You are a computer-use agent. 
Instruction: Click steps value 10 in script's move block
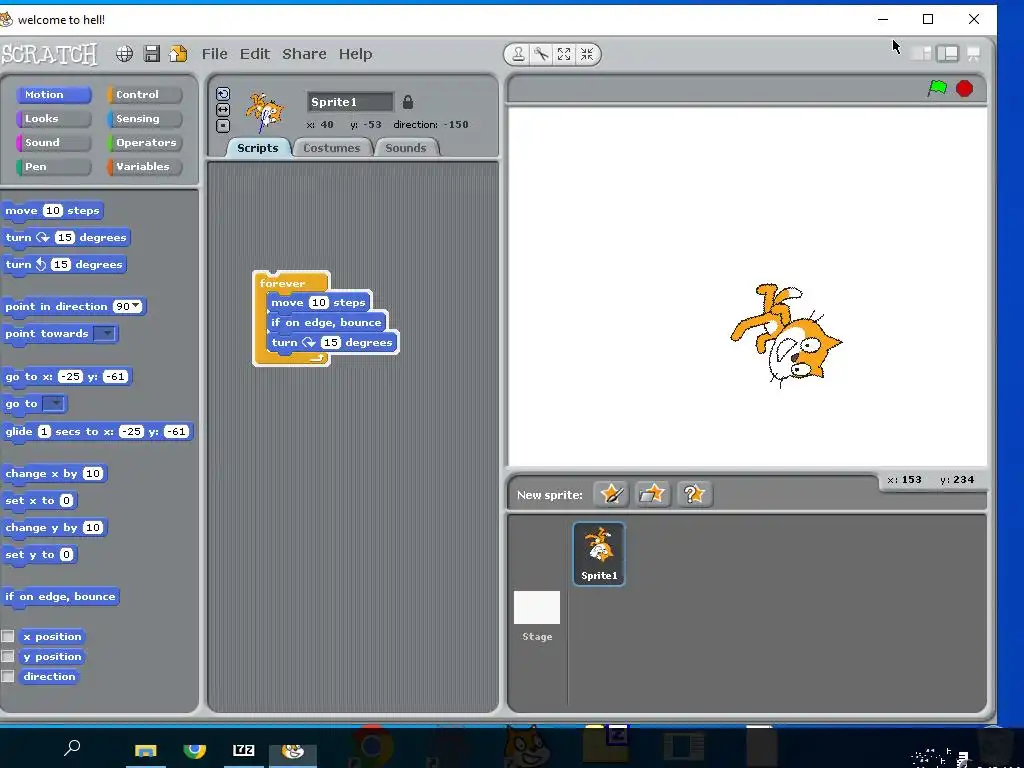coord(318,302)
